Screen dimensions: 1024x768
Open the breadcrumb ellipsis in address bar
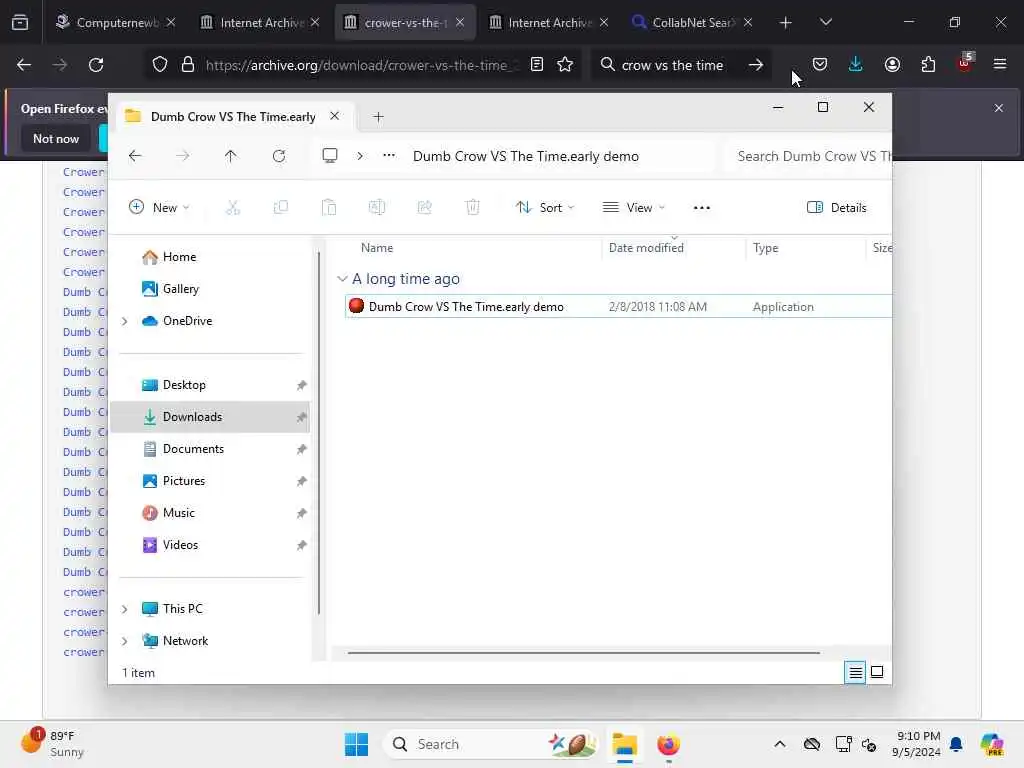tap(389, 155)
